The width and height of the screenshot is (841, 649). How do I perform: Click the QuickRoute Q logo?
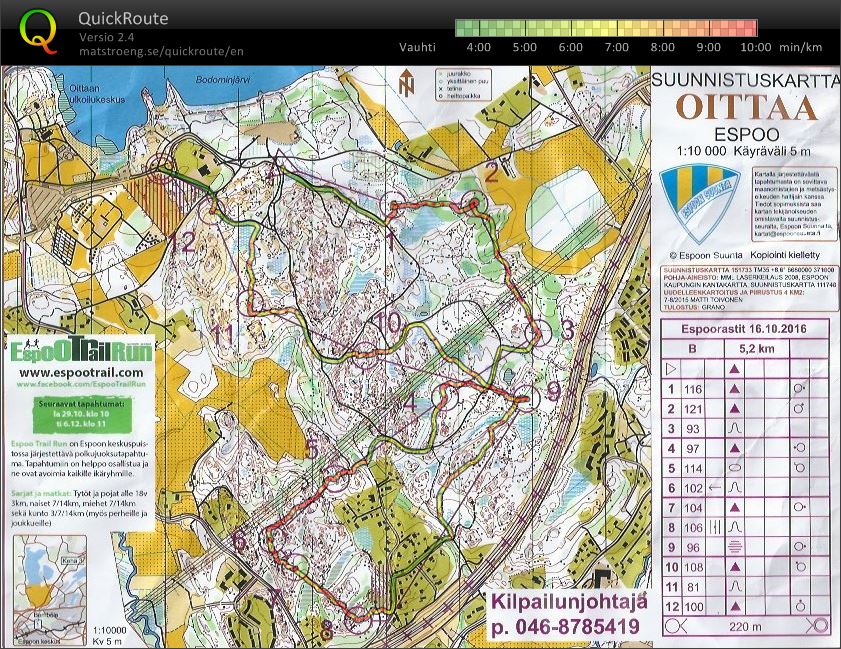click(x=38, y=31)
